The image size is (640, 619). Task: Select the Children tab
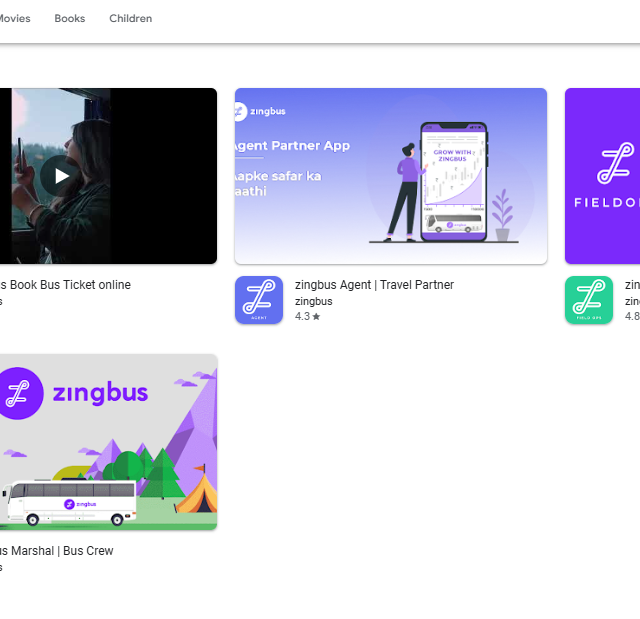coord(131,18)
